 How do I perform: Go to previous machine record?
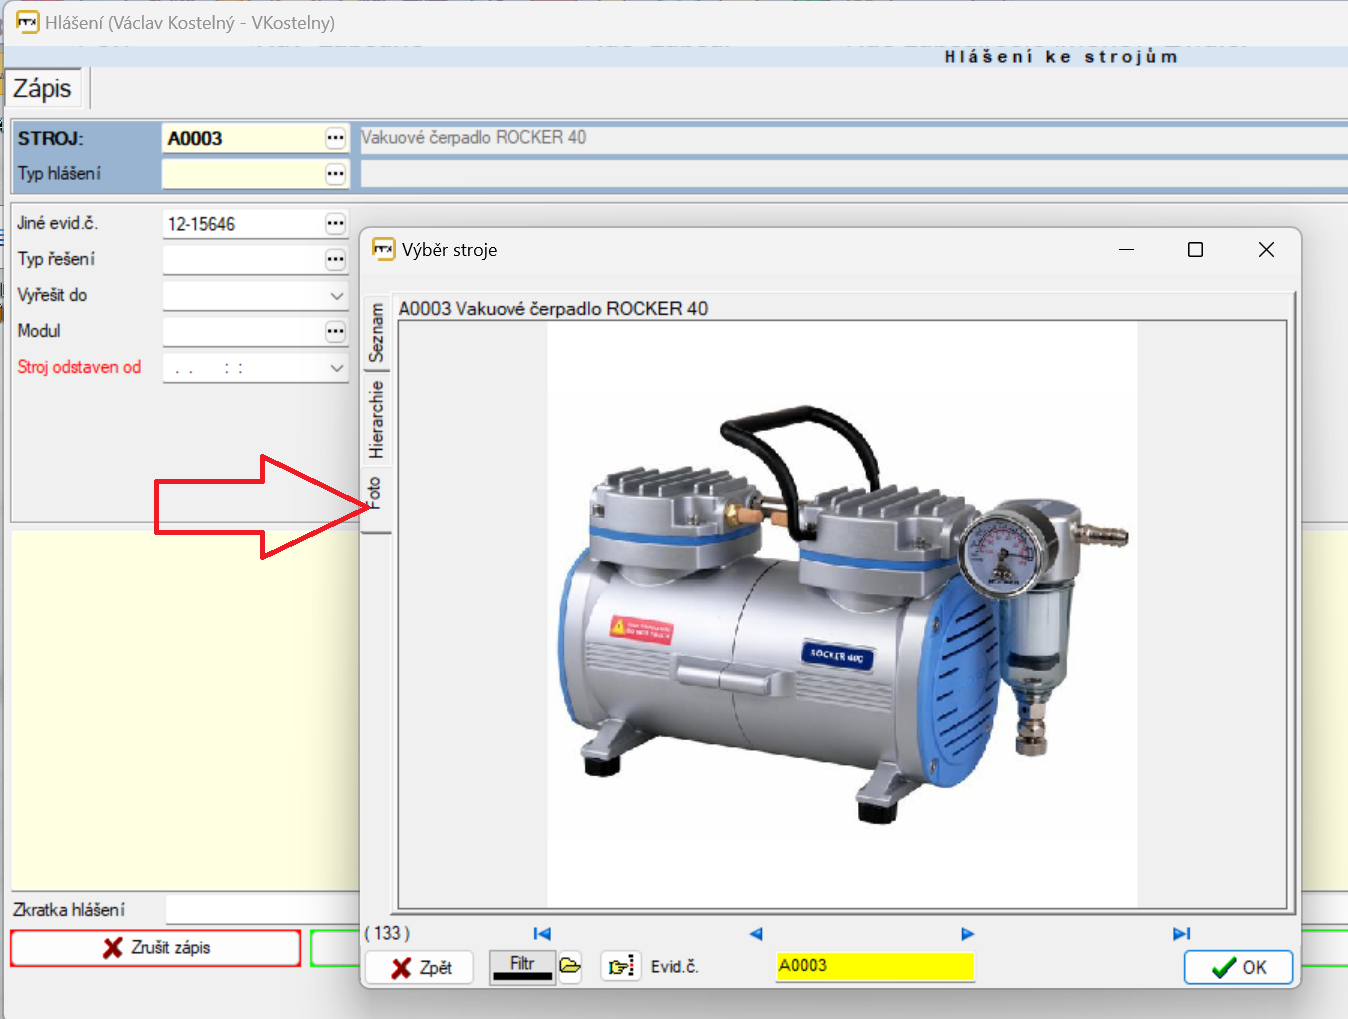coord(756,934)
